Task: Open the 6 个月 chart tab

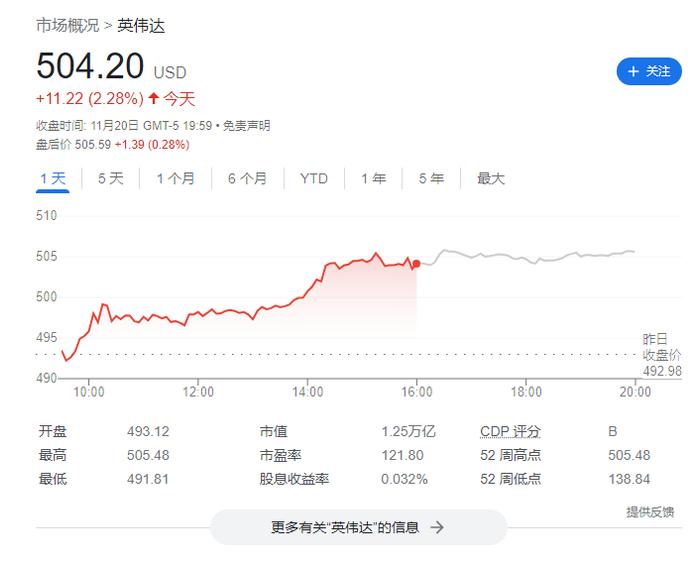Action: pos(247,179)
